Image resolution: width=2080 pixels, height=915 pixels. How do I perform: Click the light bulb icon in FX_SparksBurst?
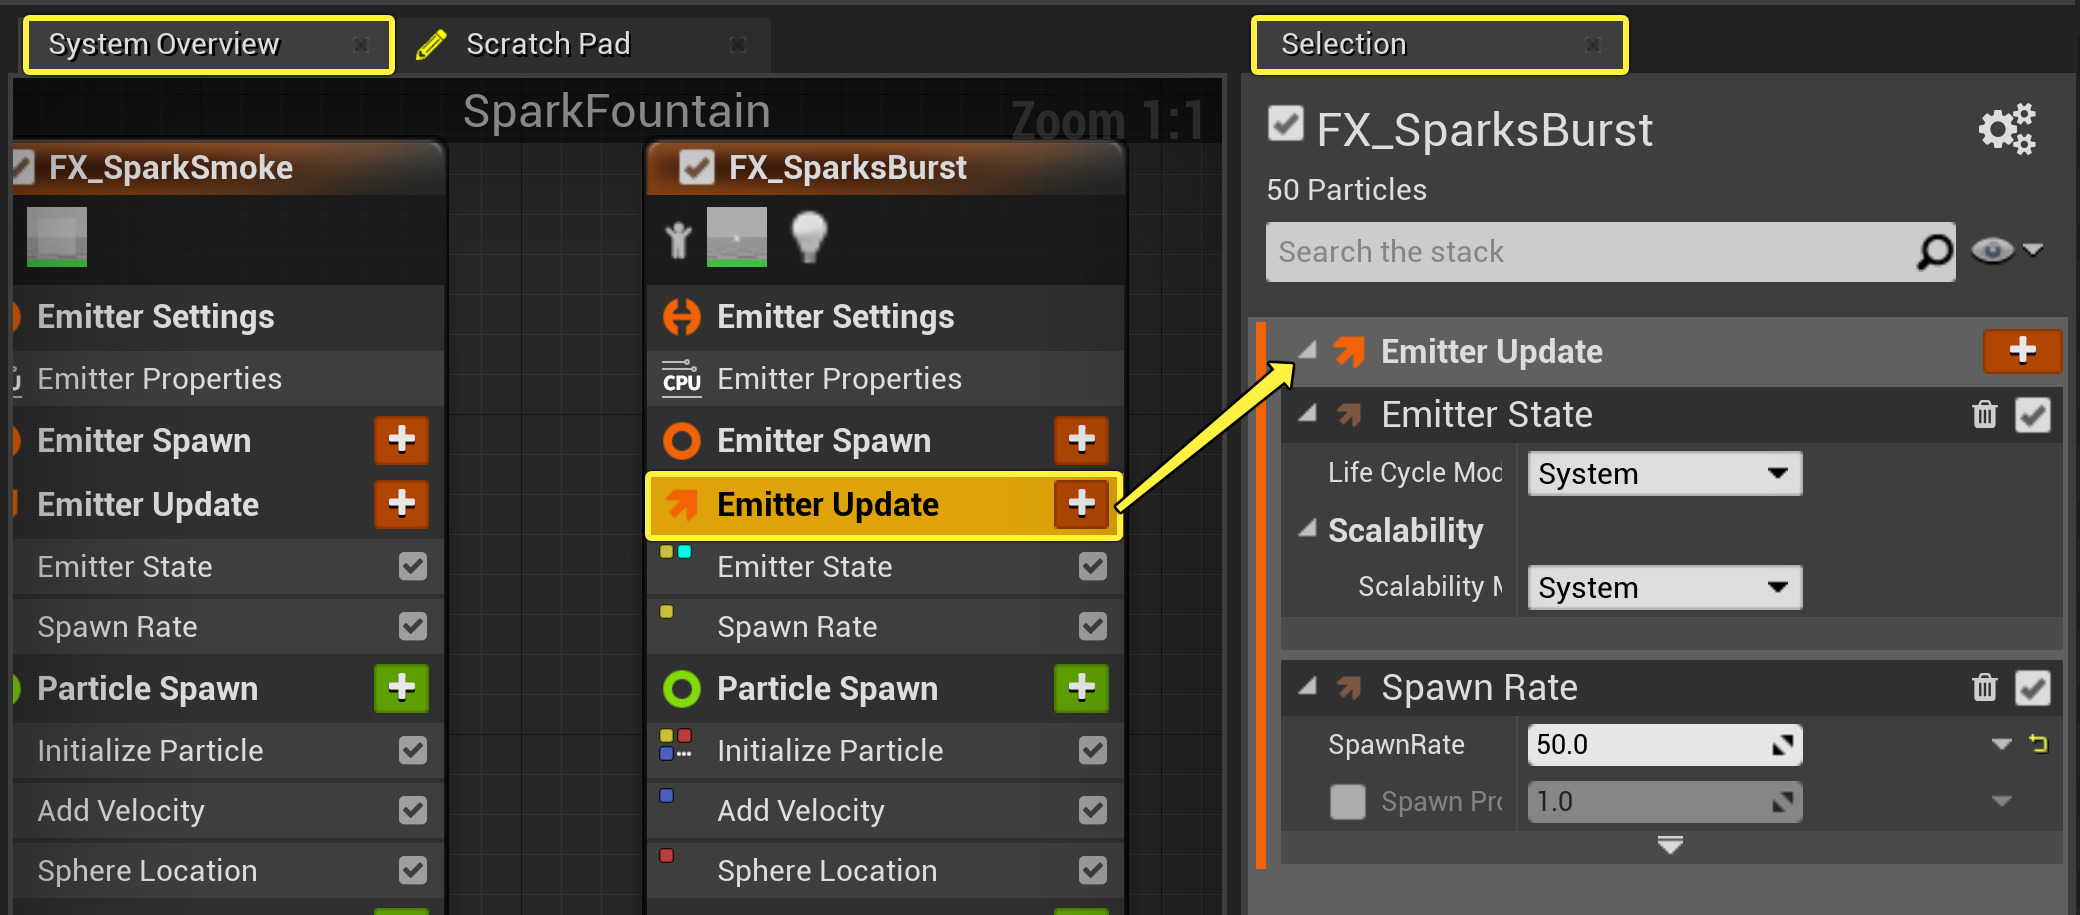pos(809,236)
